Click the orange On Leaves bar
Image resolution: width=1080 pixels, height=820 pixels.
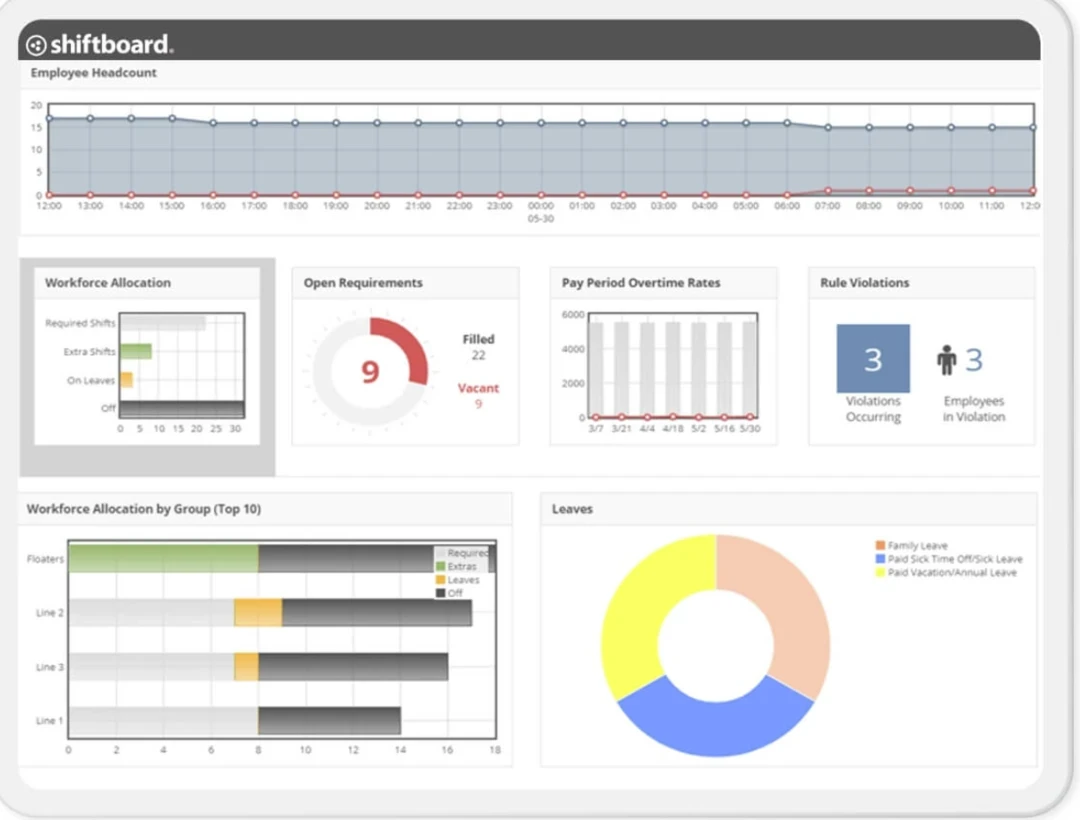(126, 380)
